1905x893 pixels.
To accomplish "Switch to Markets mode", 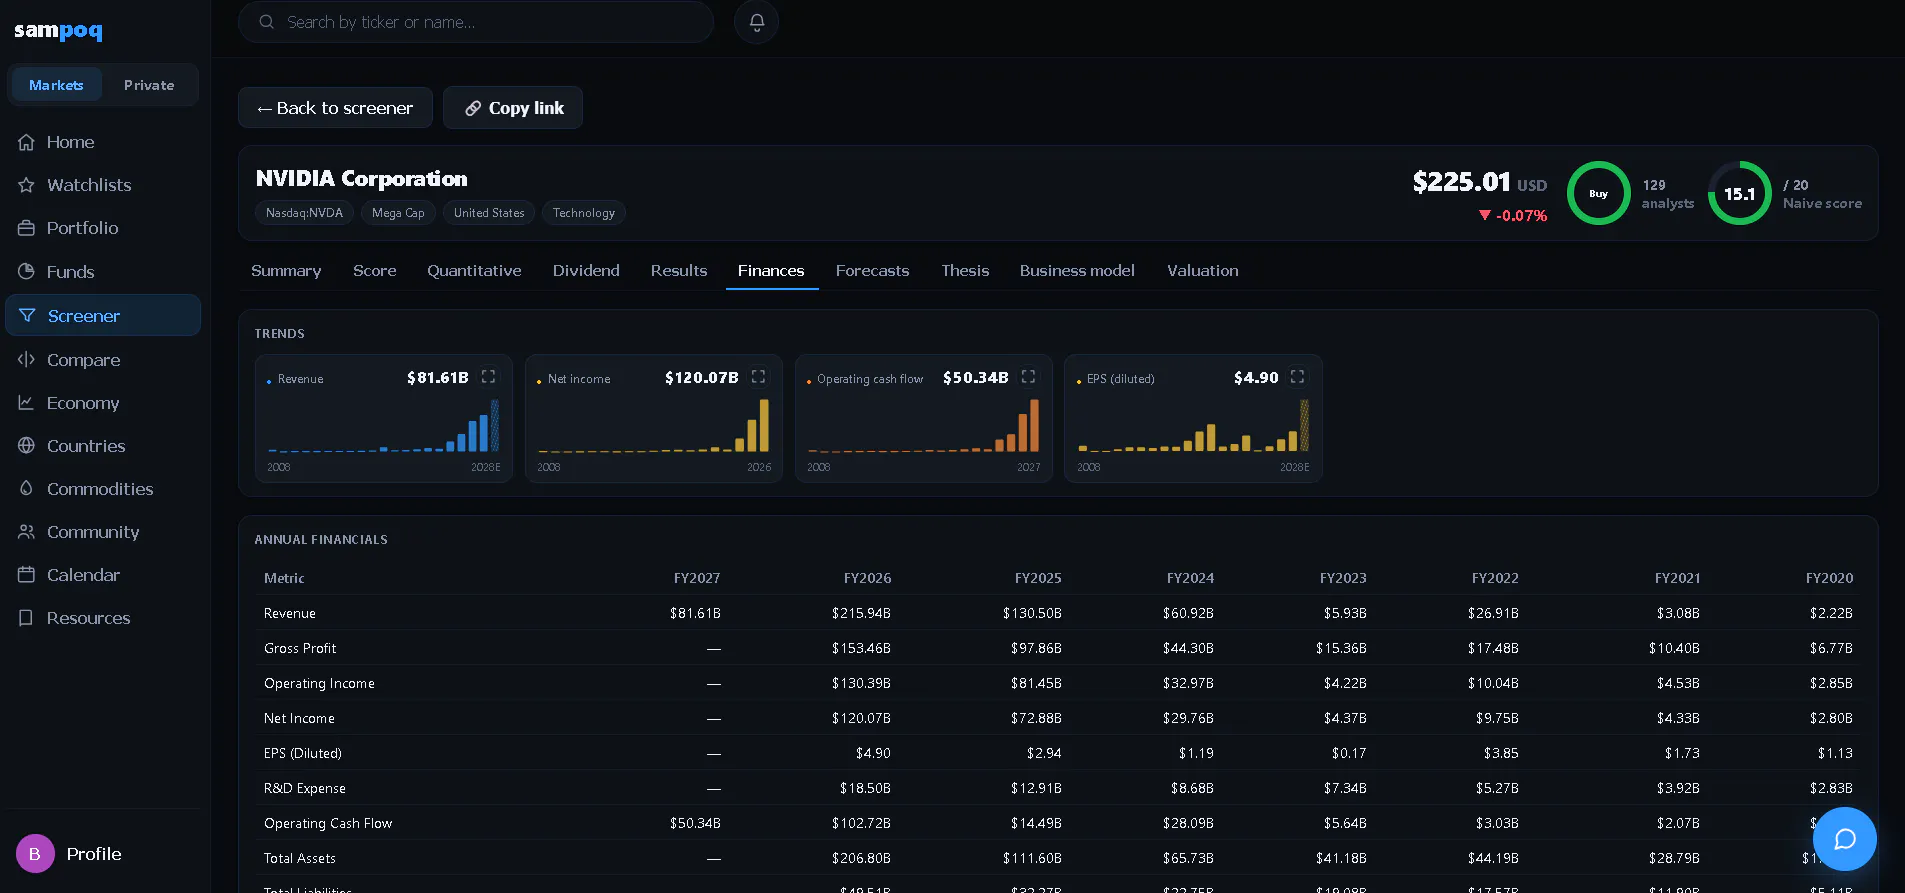I will tap(56, 85).
